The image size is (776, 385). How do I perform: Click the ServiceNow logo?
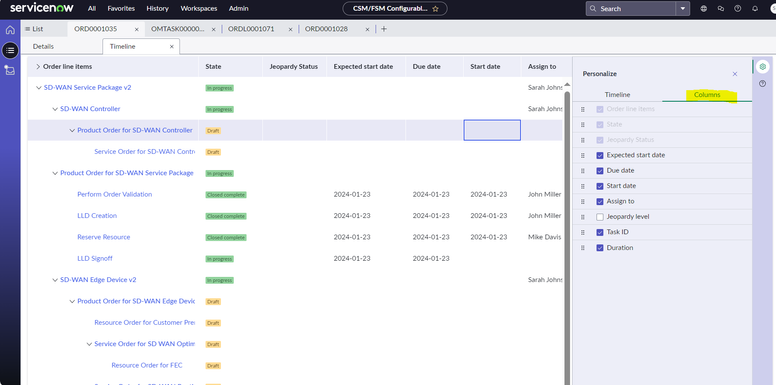(x=42, y=8)
